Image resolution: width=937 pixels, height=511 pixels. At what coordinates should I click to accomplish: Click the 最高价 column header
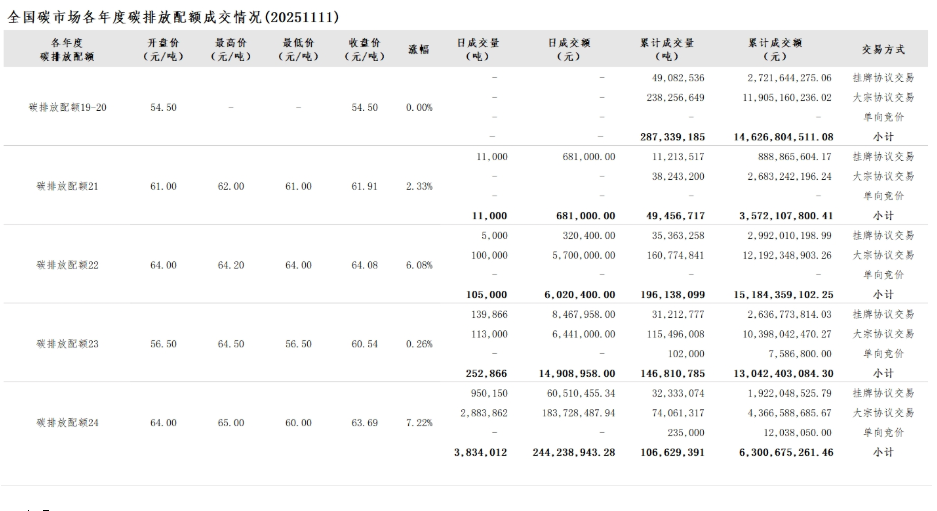point(231,49)
